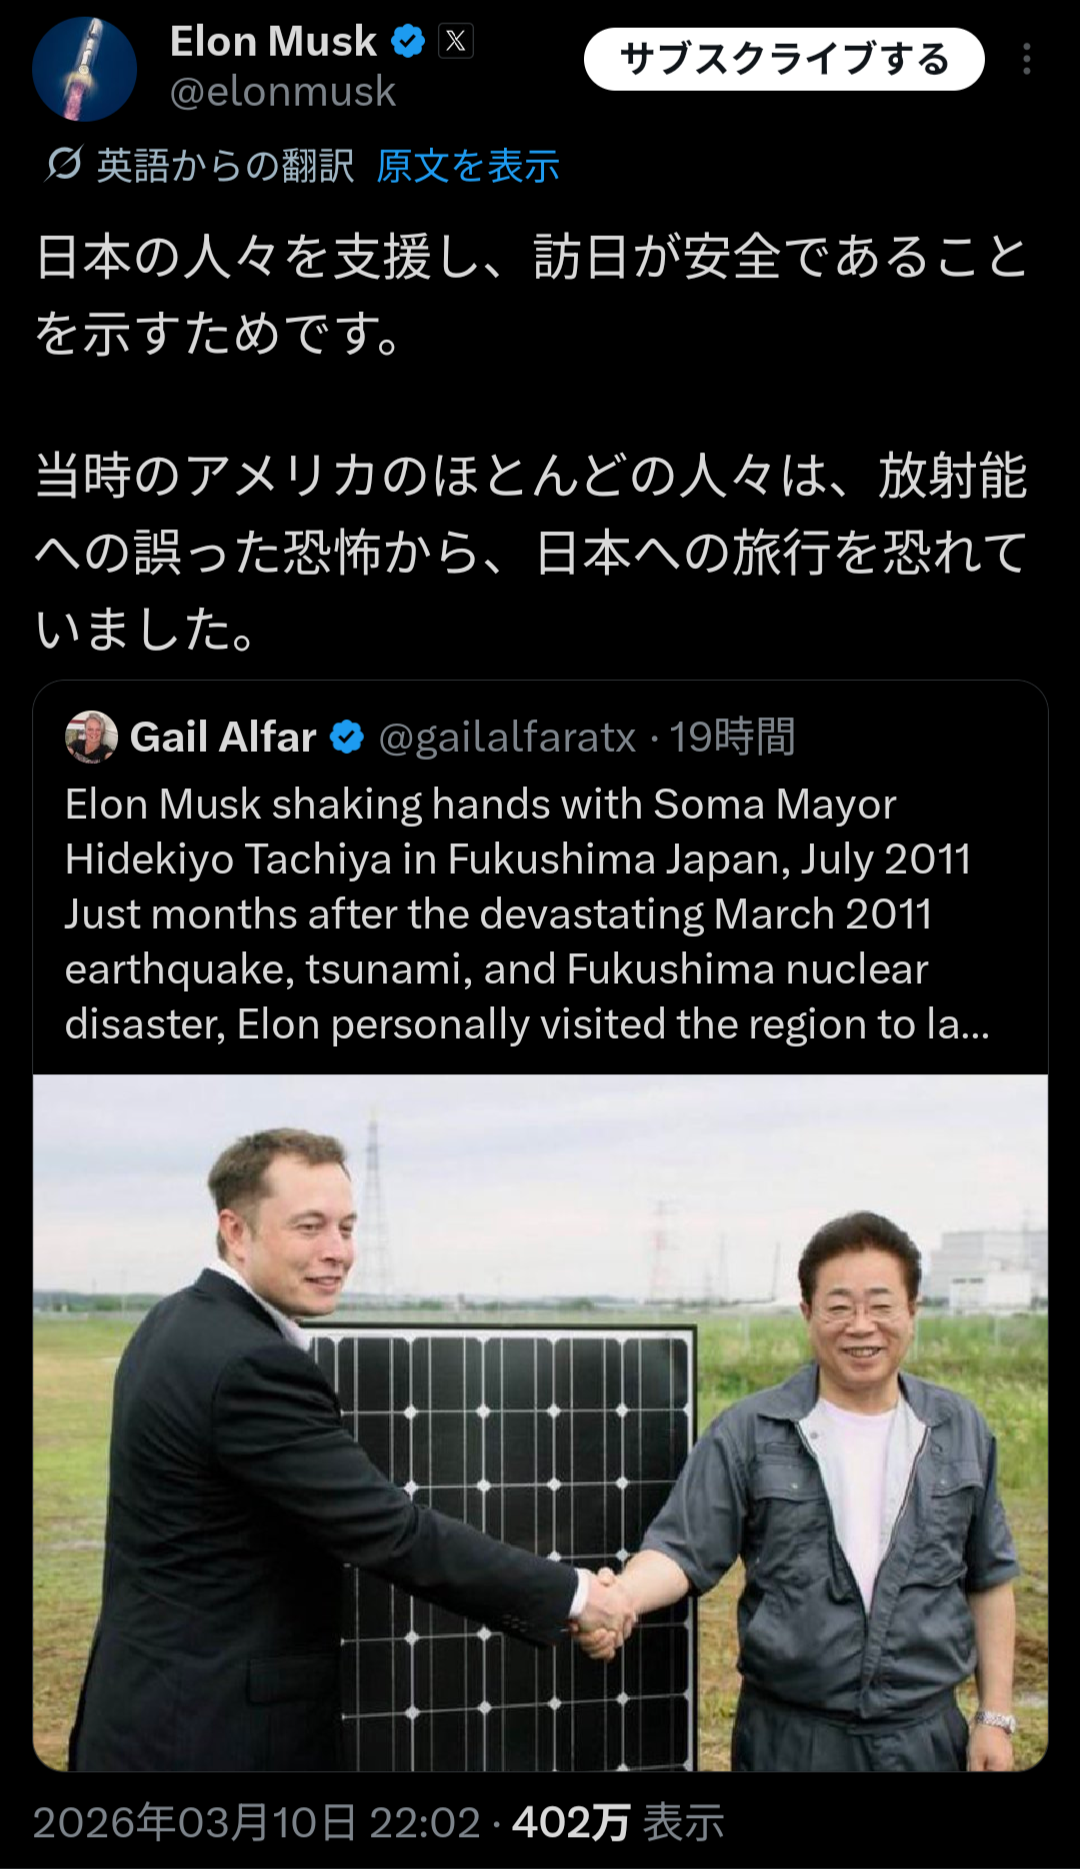The image size is (1080, 1869).
Task: Tap Gail Alfar's small profile avatar
Action: pos(91,737)
